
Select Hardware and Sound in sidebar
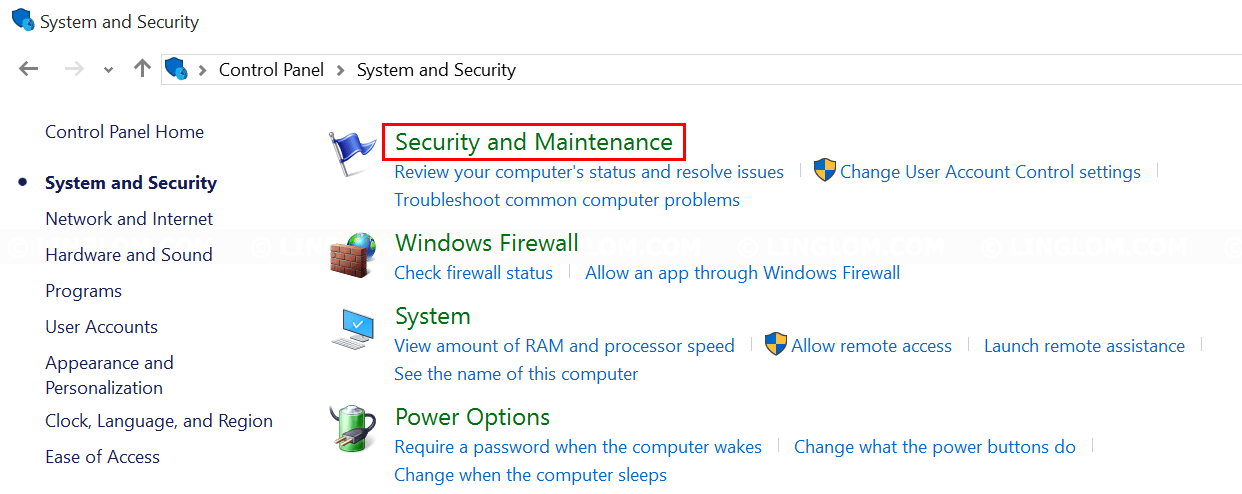[129, 255]
